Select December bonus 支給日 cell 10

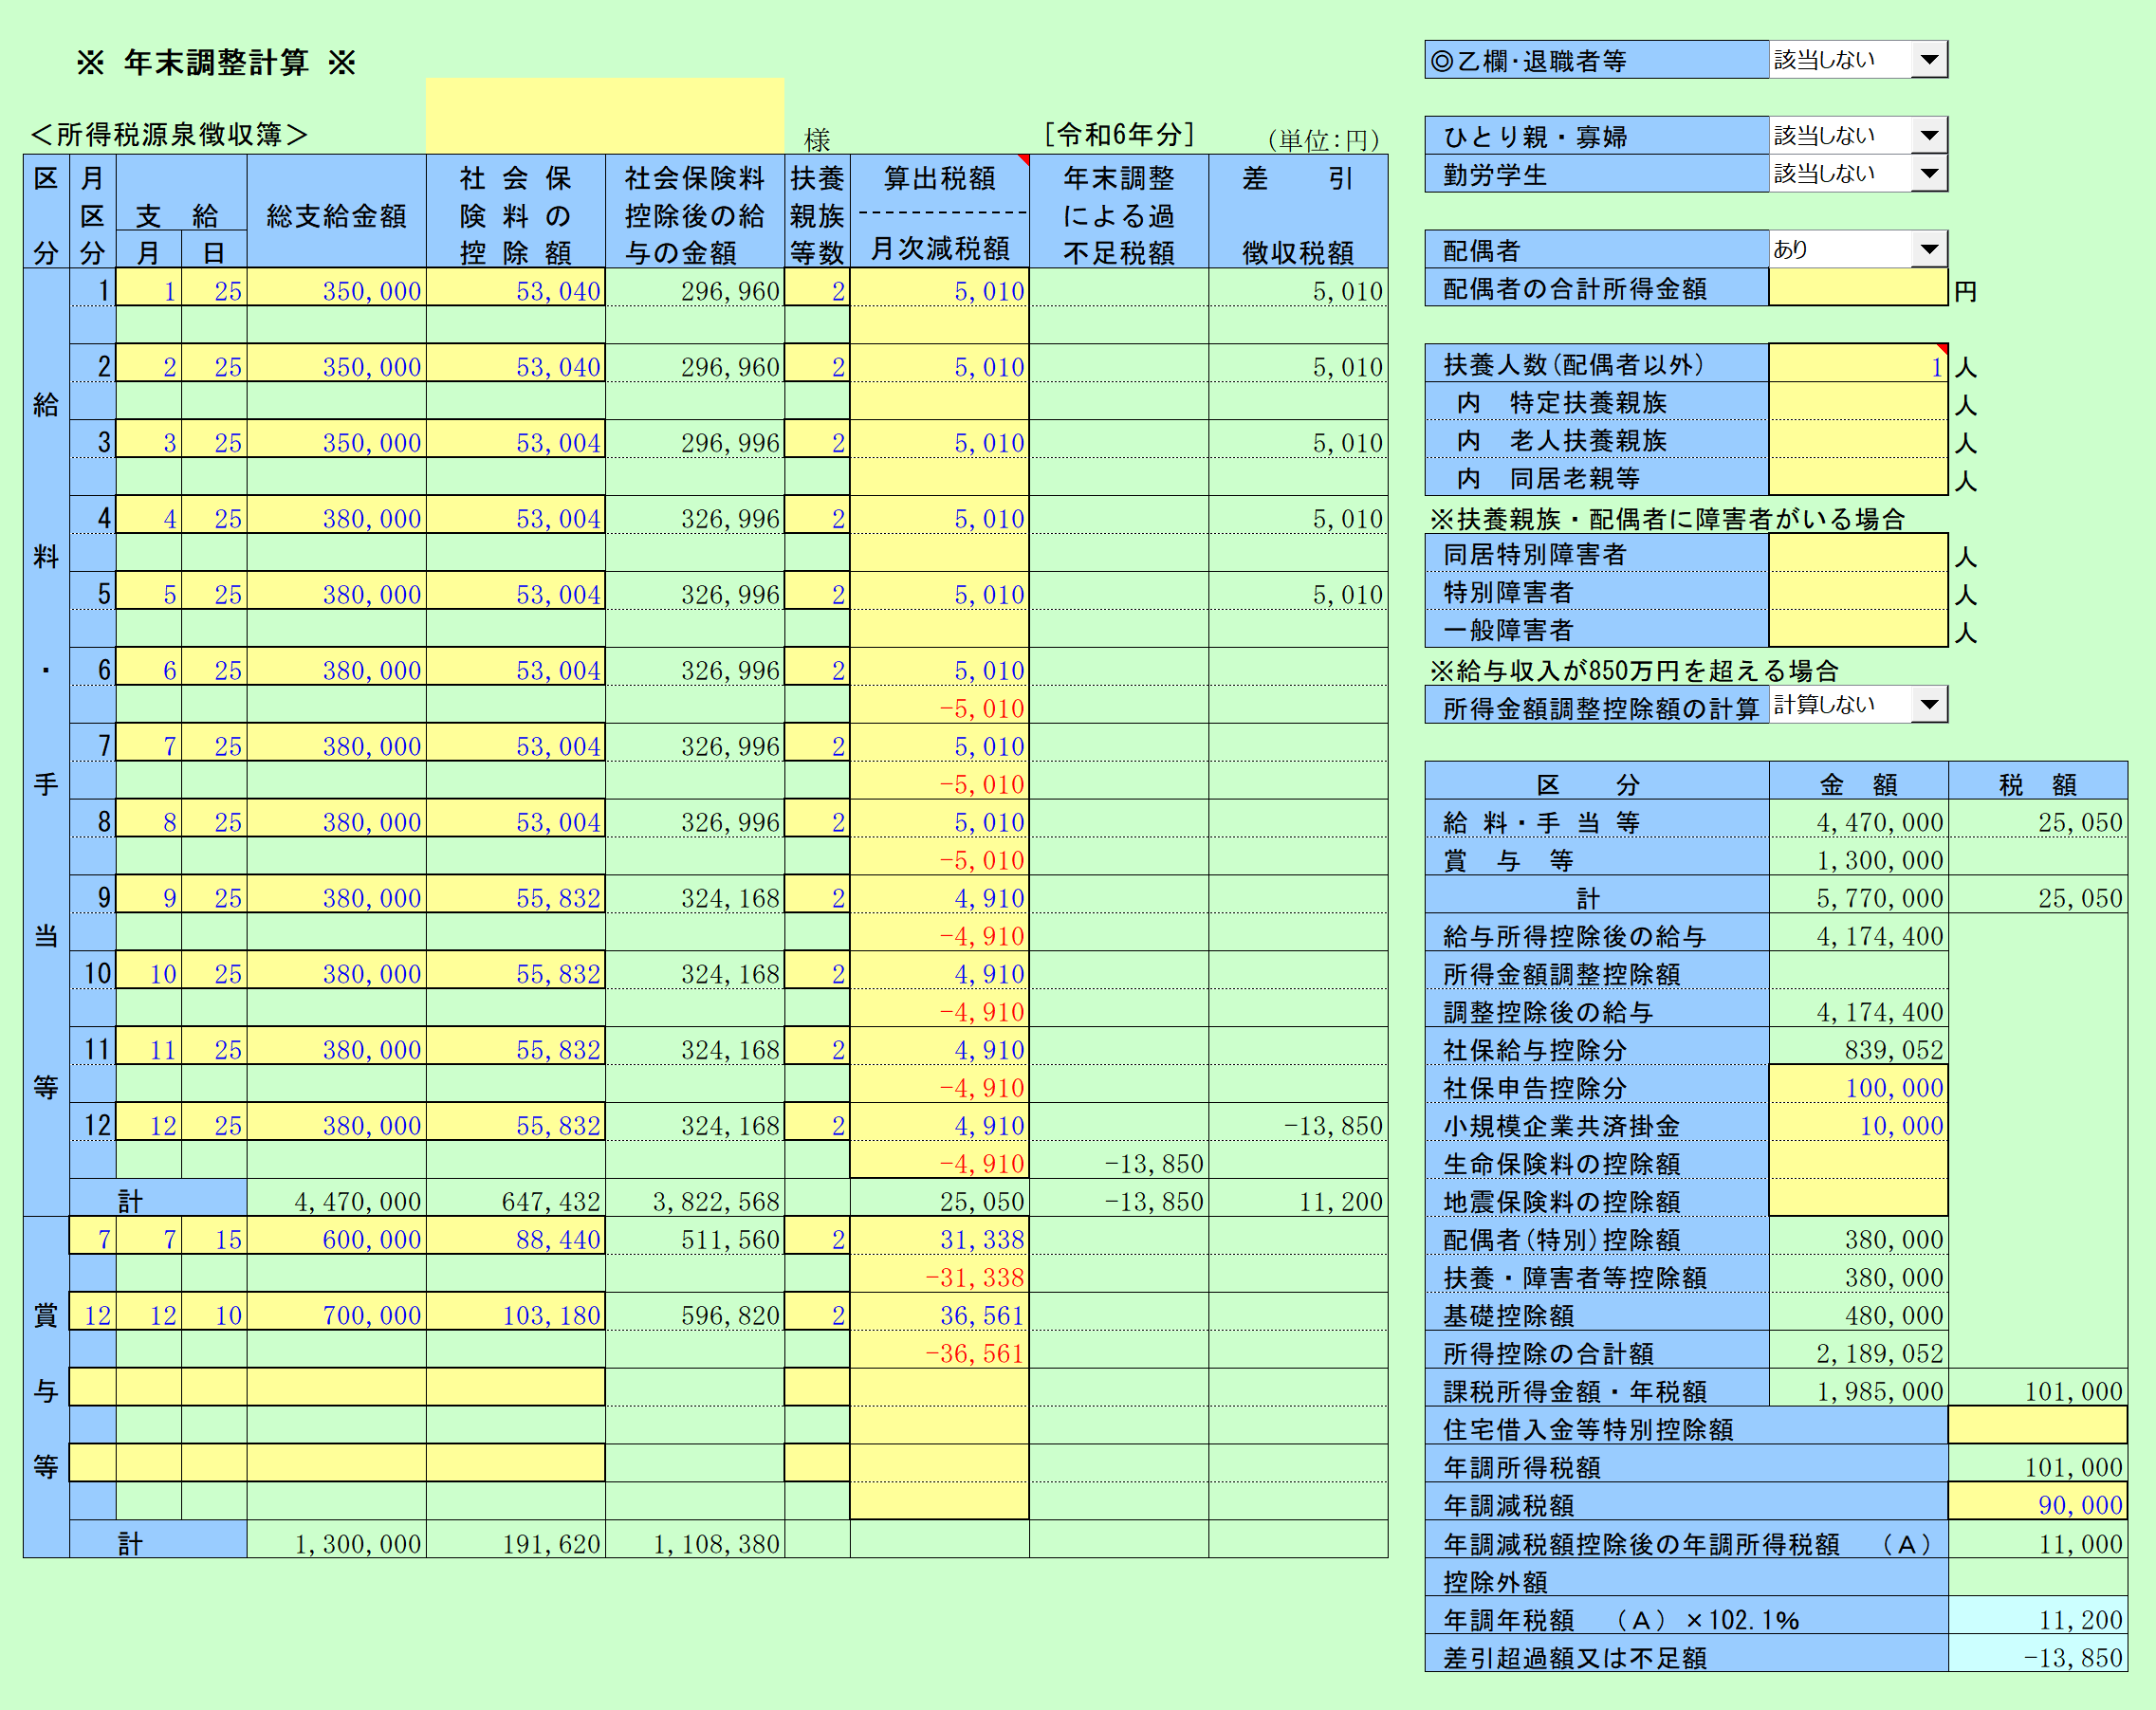(214, 1313)
